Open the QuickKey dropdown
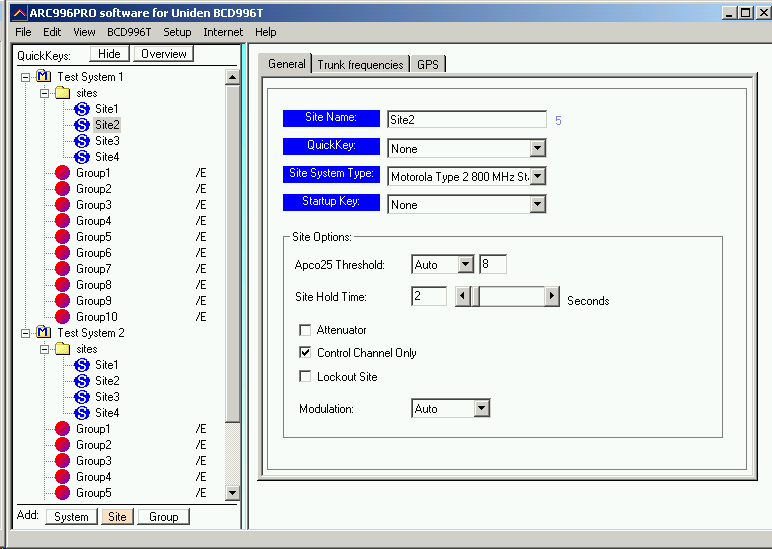Viewport: 772px width, 549px height. click(538, 148)
